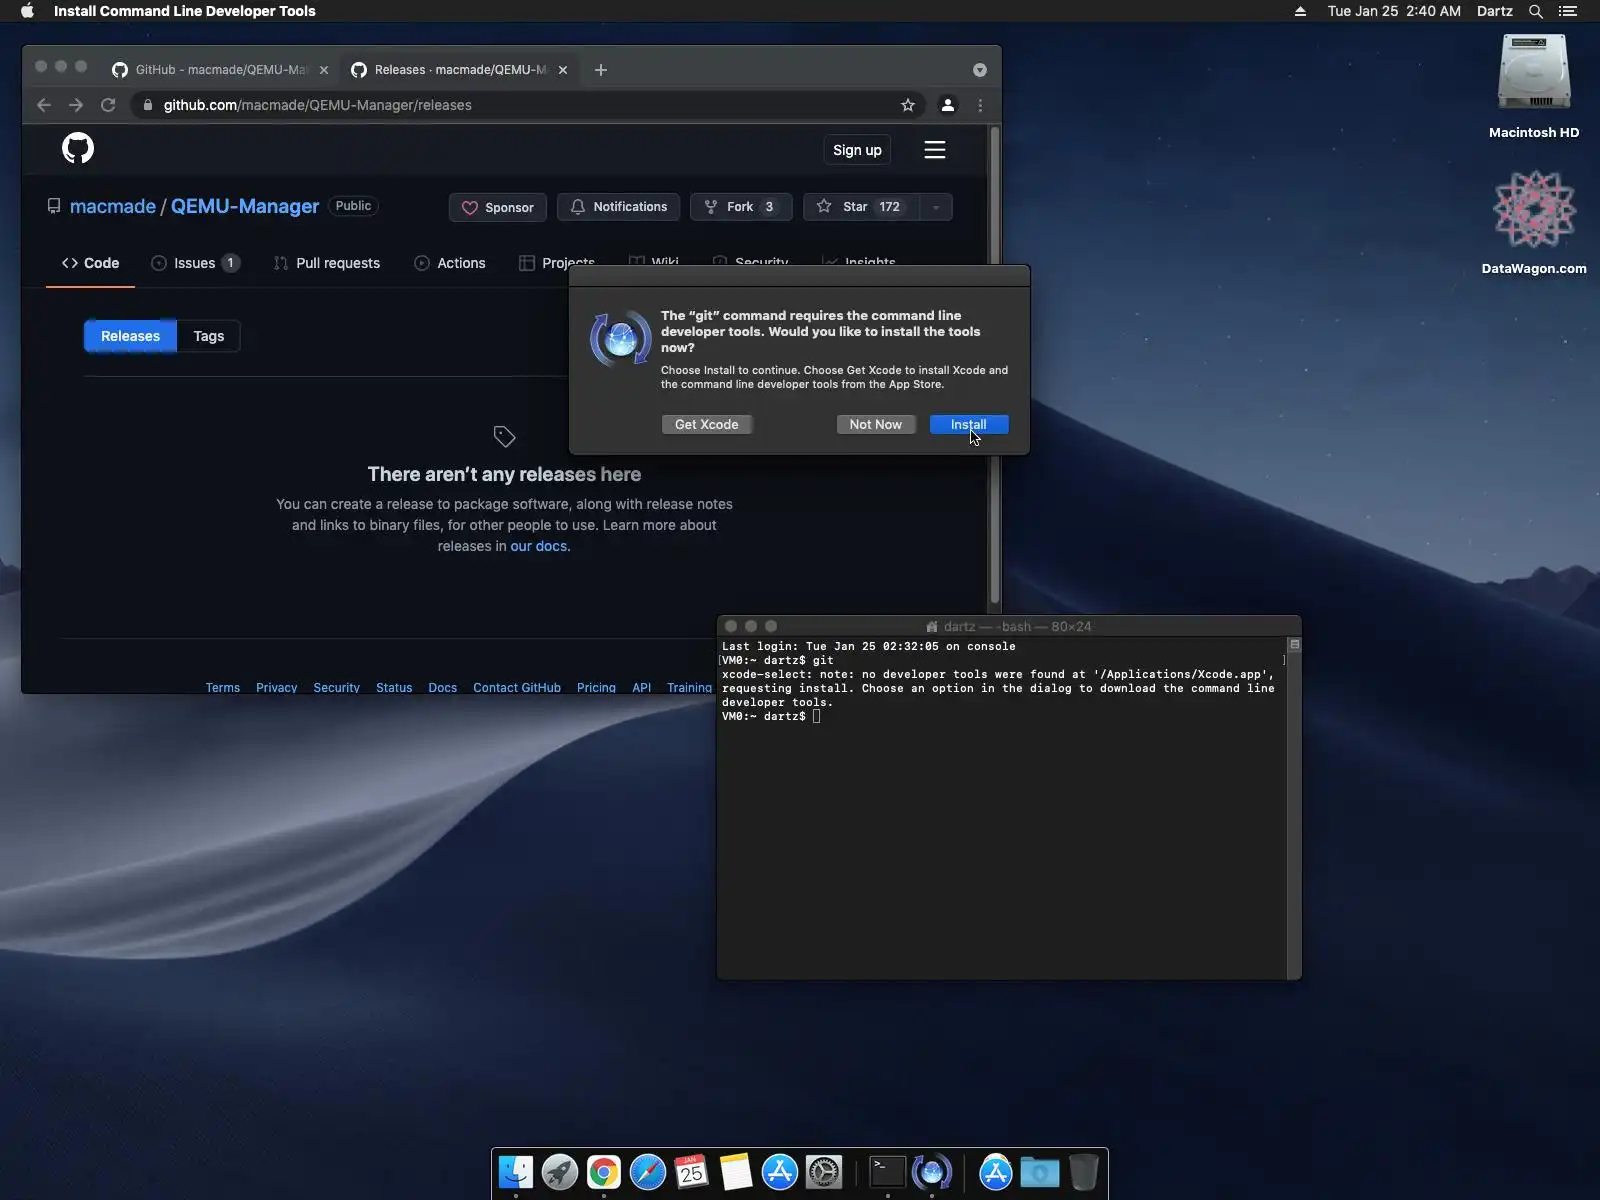Open the repository Code tab

pos(90,263)
